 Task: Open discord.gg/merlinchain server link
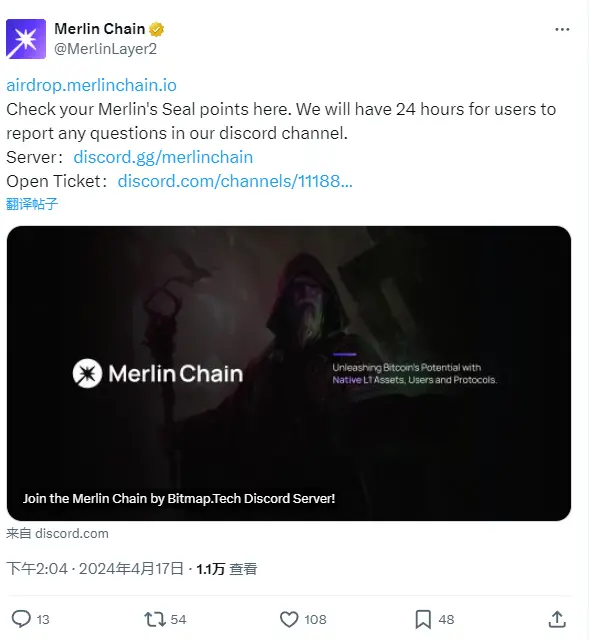click(163, 157)
